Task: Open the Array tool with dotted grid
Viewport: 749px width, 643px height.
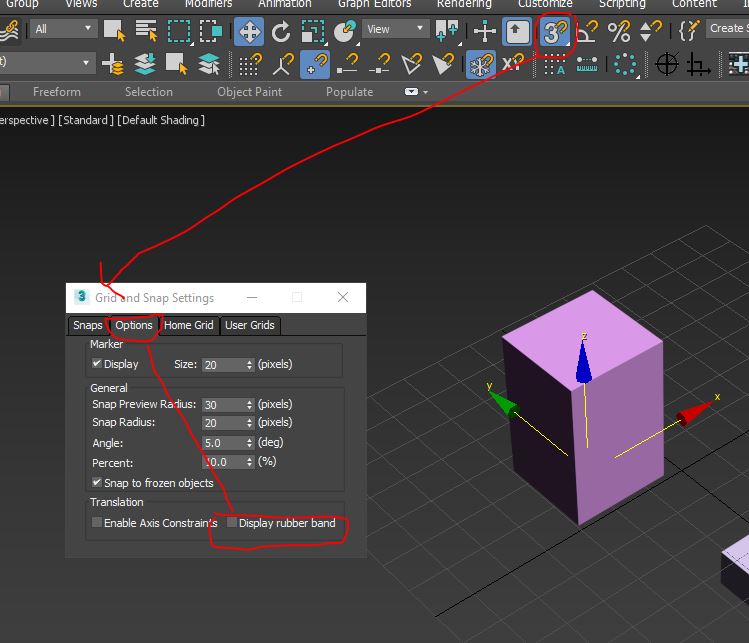Action: pos(555,65)
